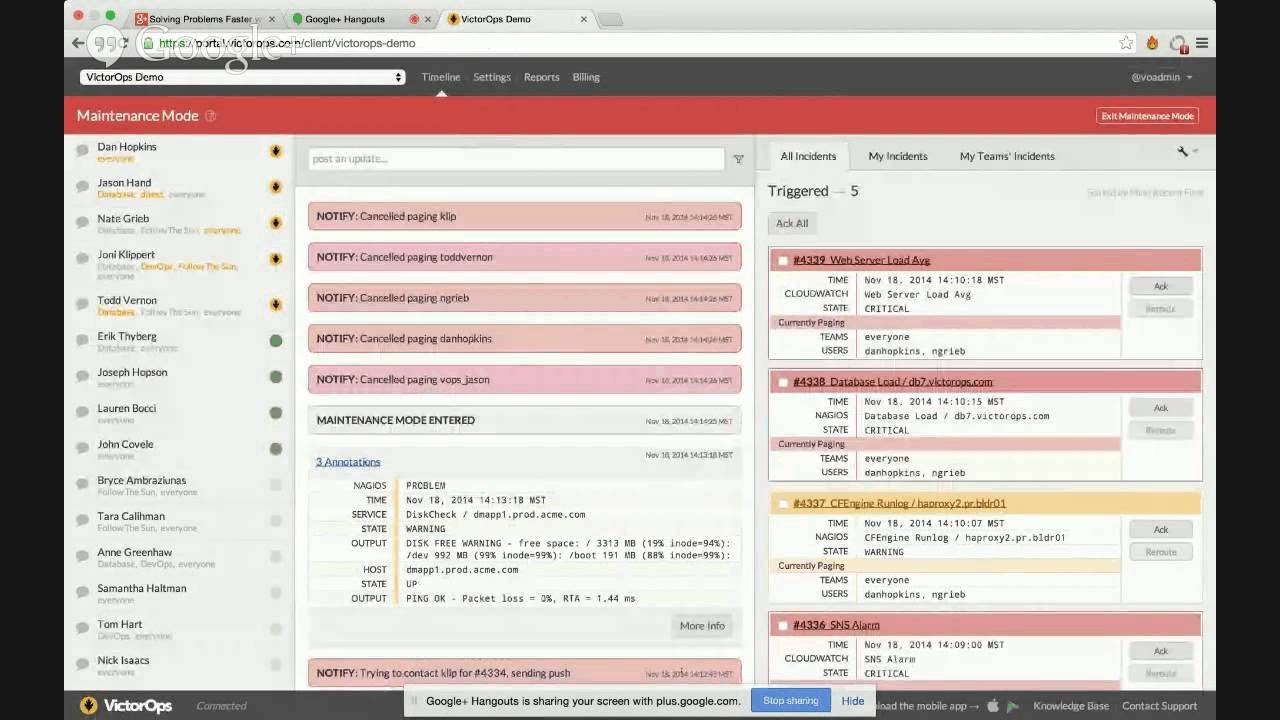Acknowledge incident #4338 with Ack button
Screen dimensions: 1280x720
pos(1160,408)
